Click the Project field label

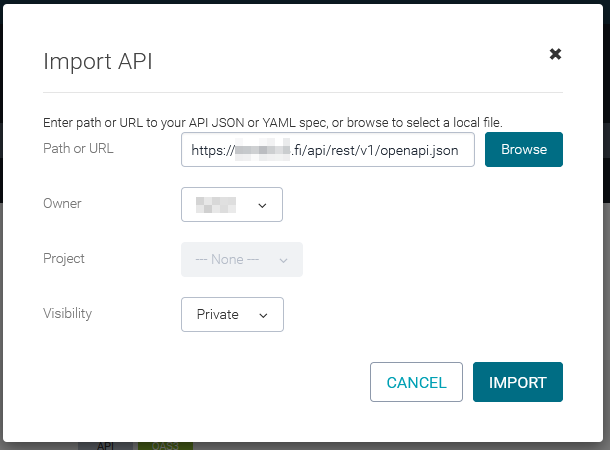(x=64, y=258)
